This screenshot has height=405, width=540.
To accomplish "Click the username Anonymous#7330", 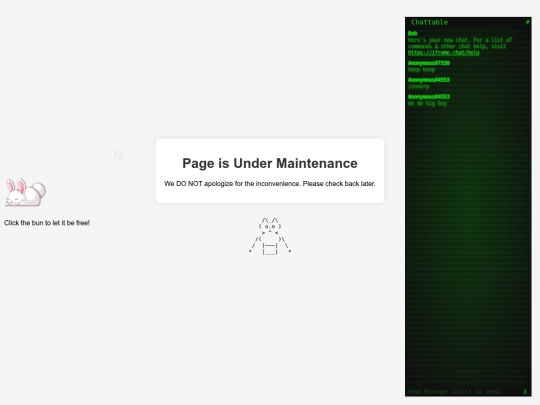I will [429, 63].
